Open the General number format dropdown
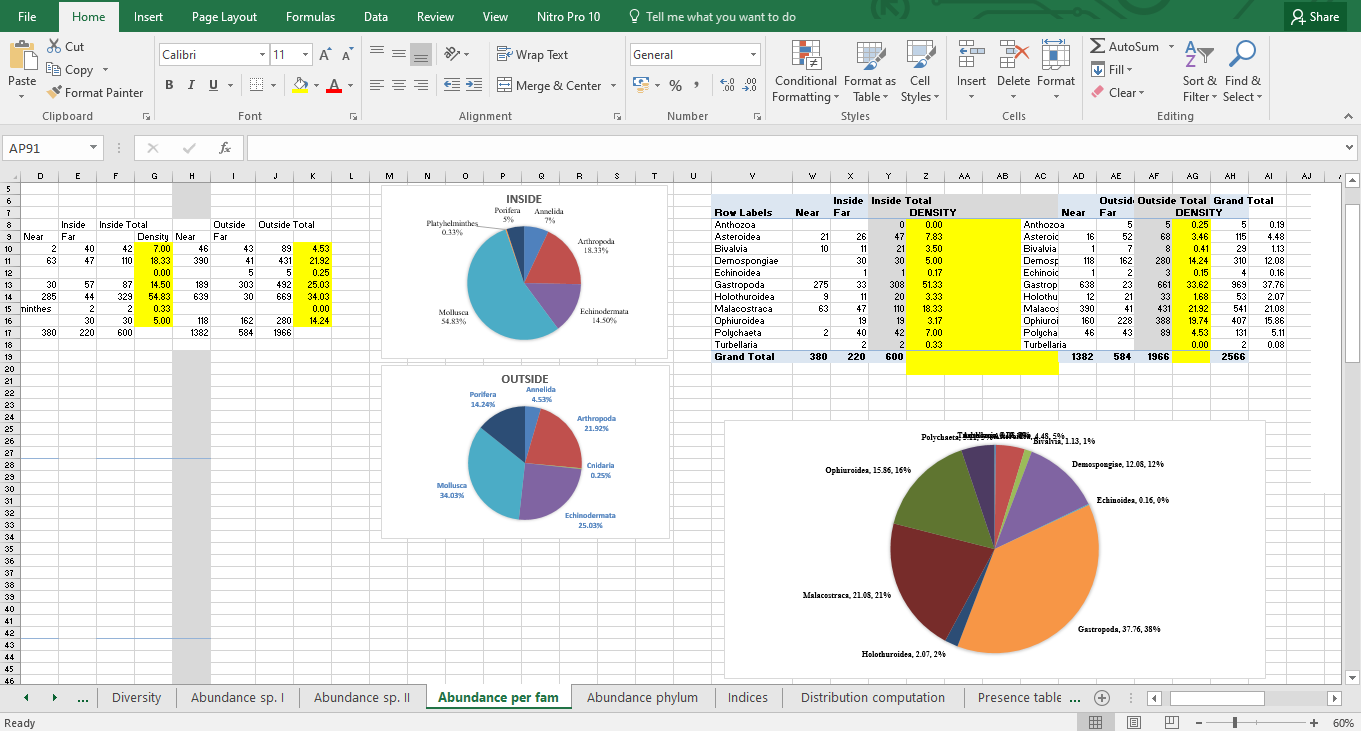Viewport: 1361px width, 731px height. tap(753, 55)
